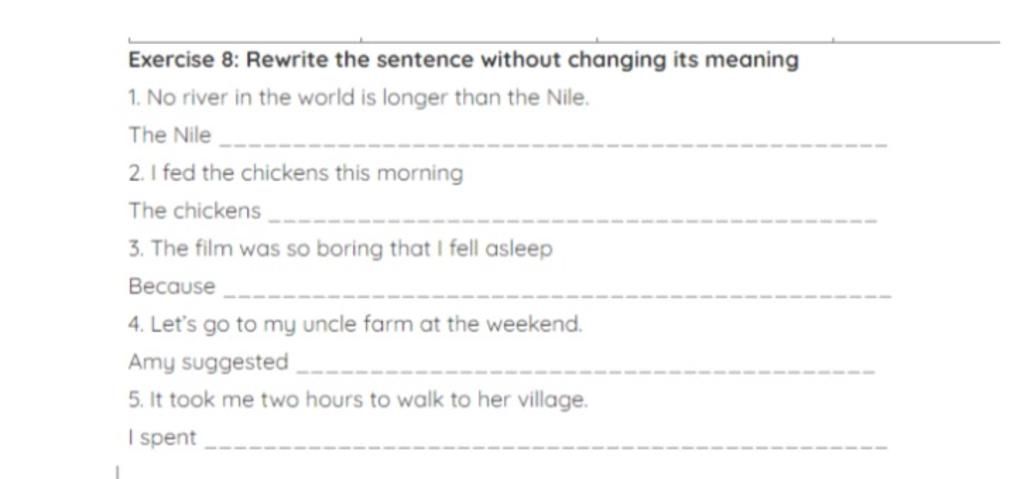The width and height of the screenshot is (1024, 479).
Task: Click the table border line above heading
Action: coord(564,42)
